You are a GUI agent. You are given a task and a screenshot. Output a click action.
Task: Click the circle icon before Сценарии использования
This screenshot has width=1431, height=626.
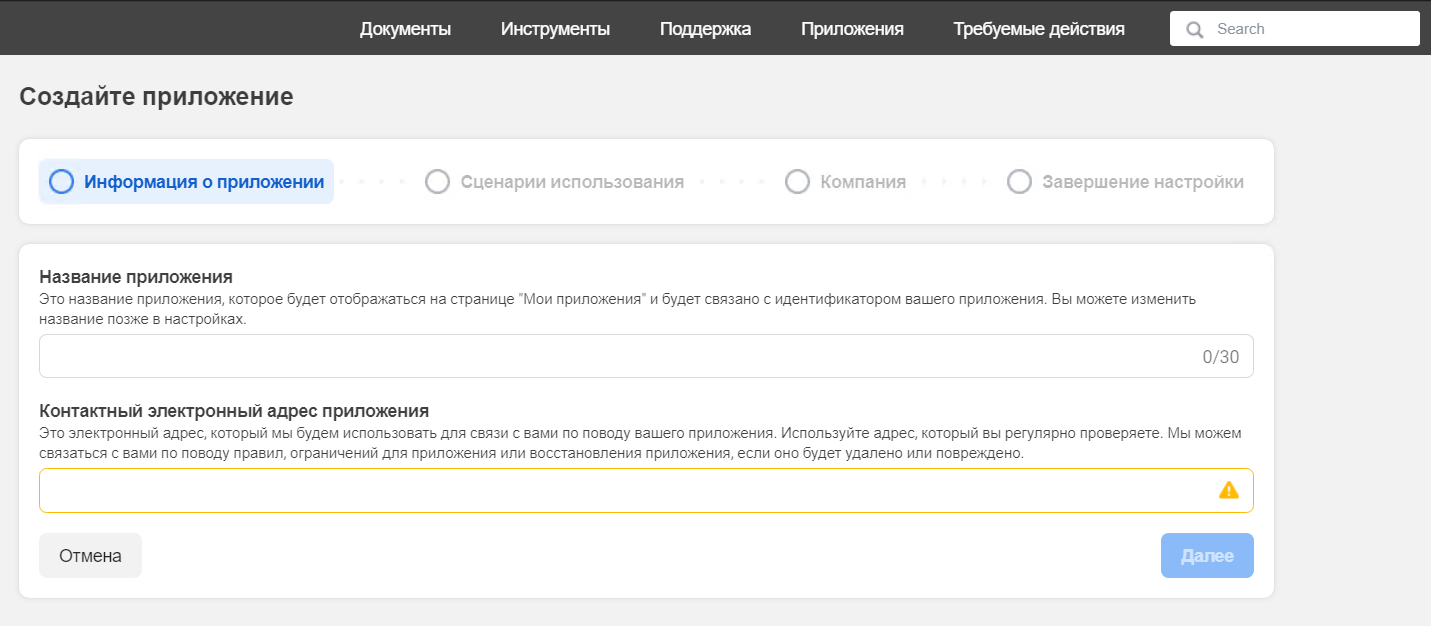pos(437,182)
